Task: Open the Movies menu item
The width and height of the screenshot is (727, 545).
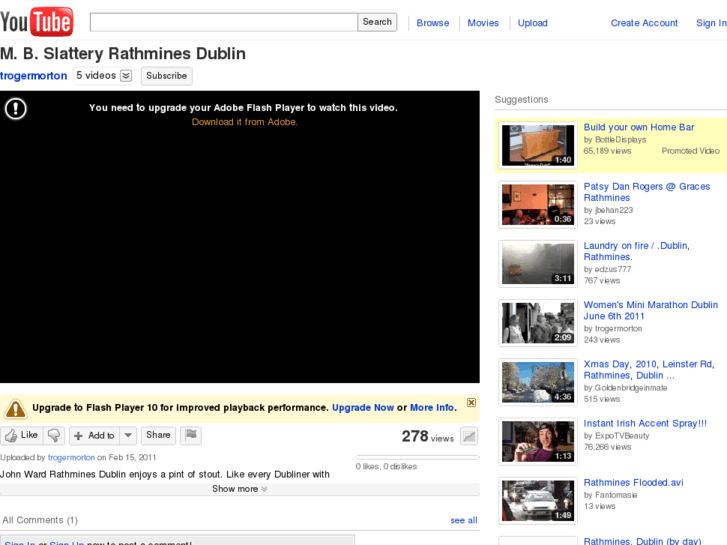Action: click(x=483, y=23)
